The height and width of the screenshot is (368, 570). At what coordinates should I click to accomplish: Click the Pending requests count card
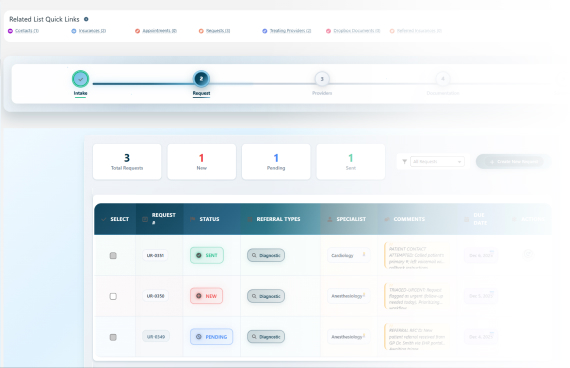click(x=276, y=161)
